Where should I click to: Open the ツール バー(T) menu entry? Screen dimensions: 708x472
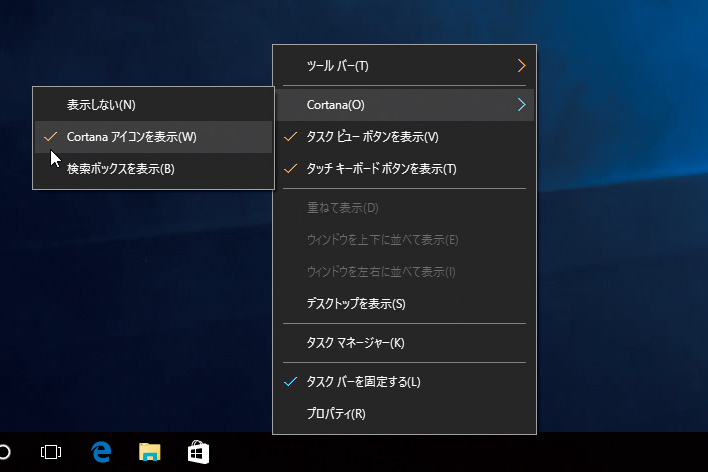click(405, 66)
